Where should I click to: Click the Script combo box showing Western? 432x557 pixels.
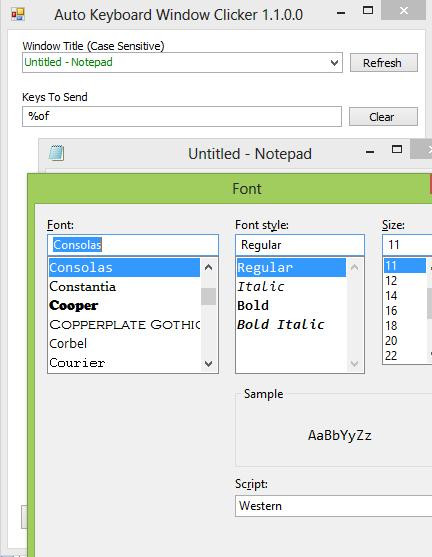[x=333, y=506]
